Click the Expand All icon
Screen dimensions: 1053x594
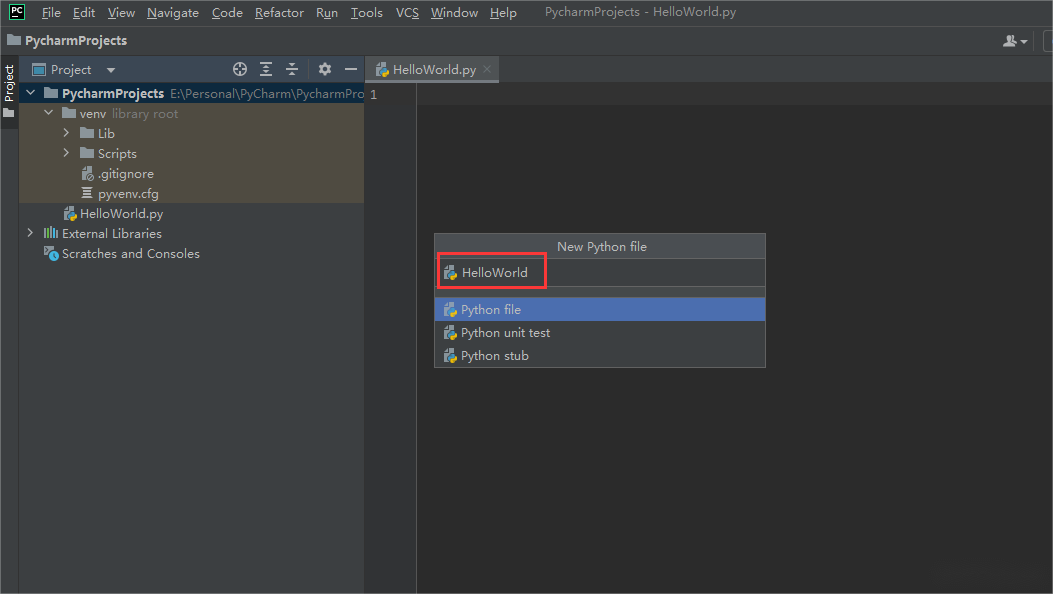tap(266, 69)
